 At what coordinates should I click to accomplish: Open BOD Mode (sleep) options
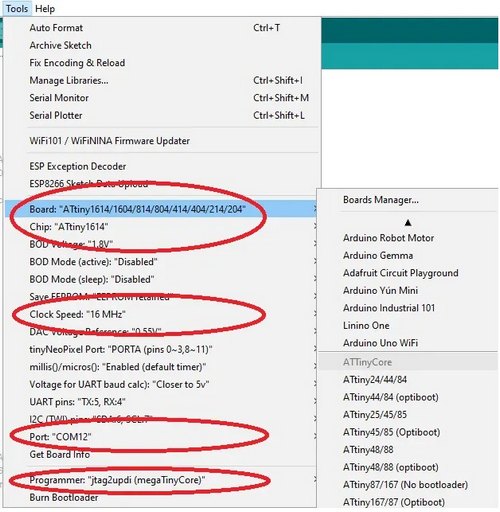coord(162,279)
